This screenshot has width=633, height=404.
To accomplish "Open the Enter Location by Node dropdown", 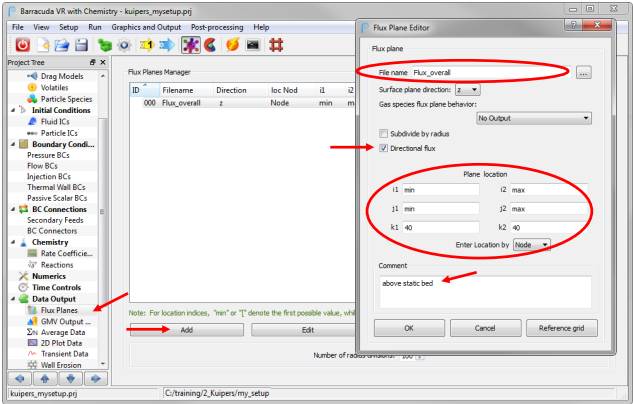I will click(532, 244).
